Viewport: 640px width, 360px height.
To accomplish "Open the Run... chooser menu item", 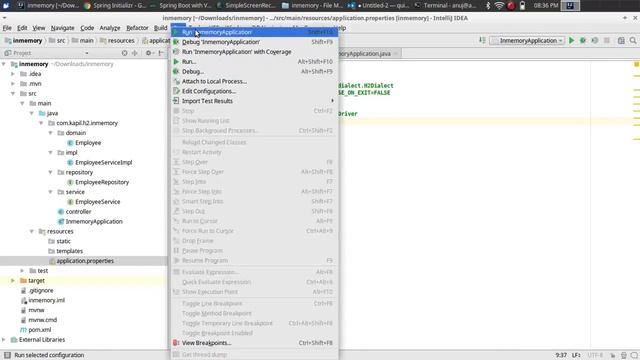I will [x=254, y=62].
